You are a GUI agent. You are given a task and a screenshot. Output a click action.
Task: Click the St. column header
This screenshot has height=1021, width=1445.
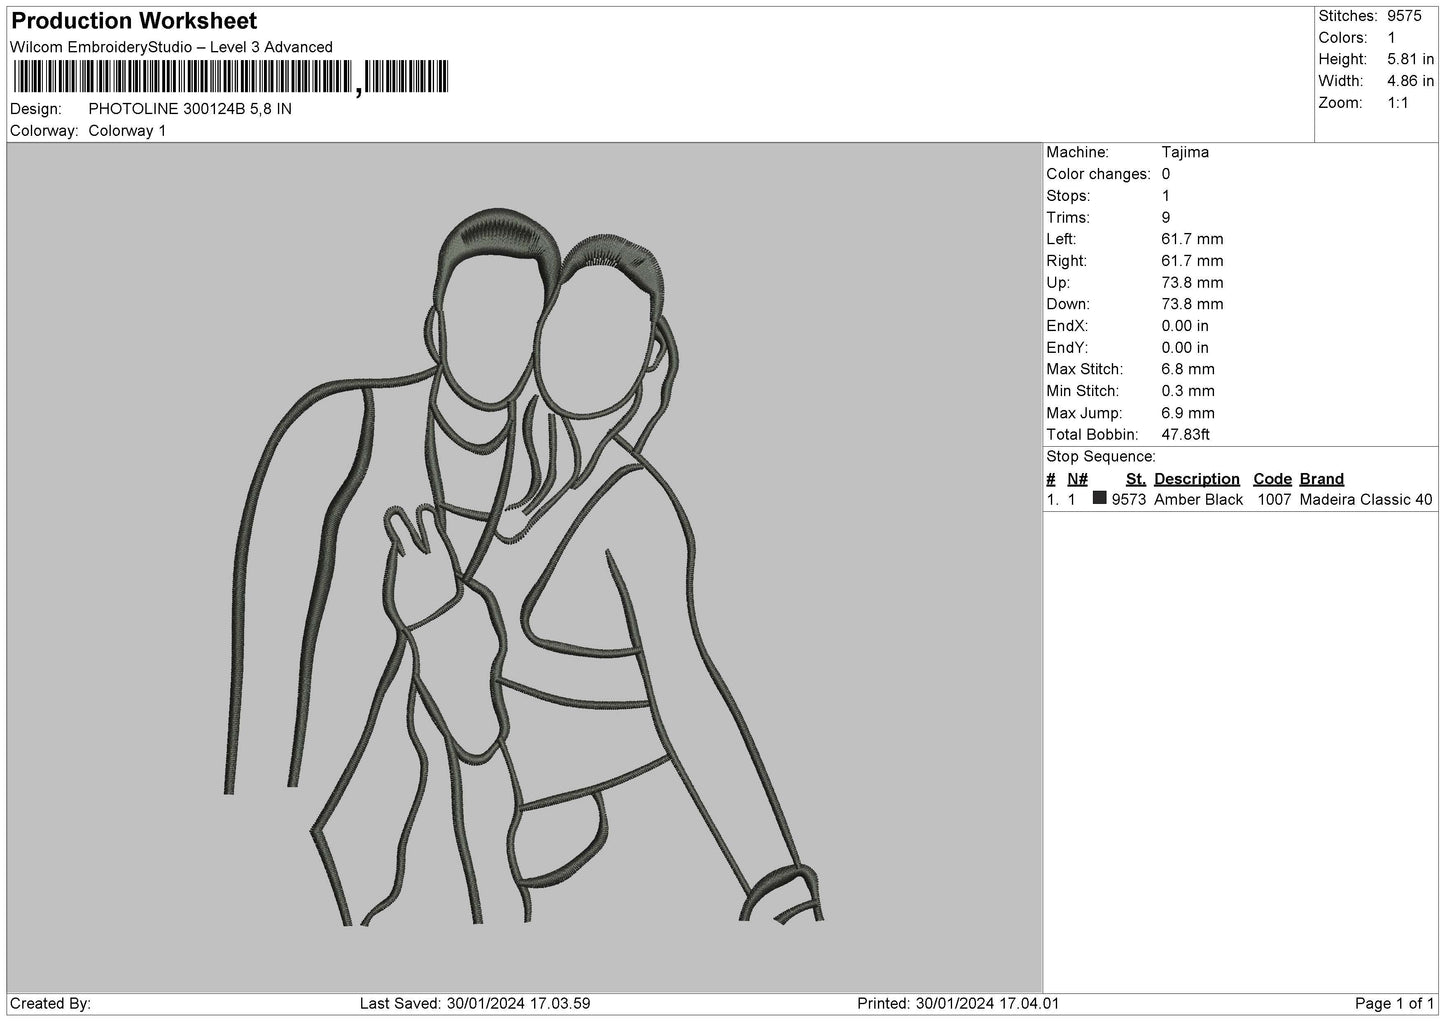pyautogui.click(x=1135, y=479)
